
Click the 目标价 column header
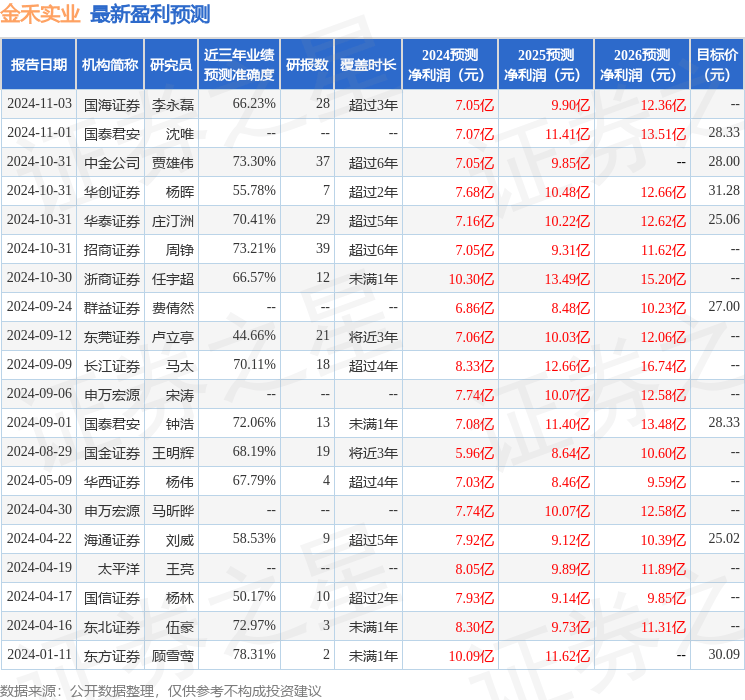[716, 65]
